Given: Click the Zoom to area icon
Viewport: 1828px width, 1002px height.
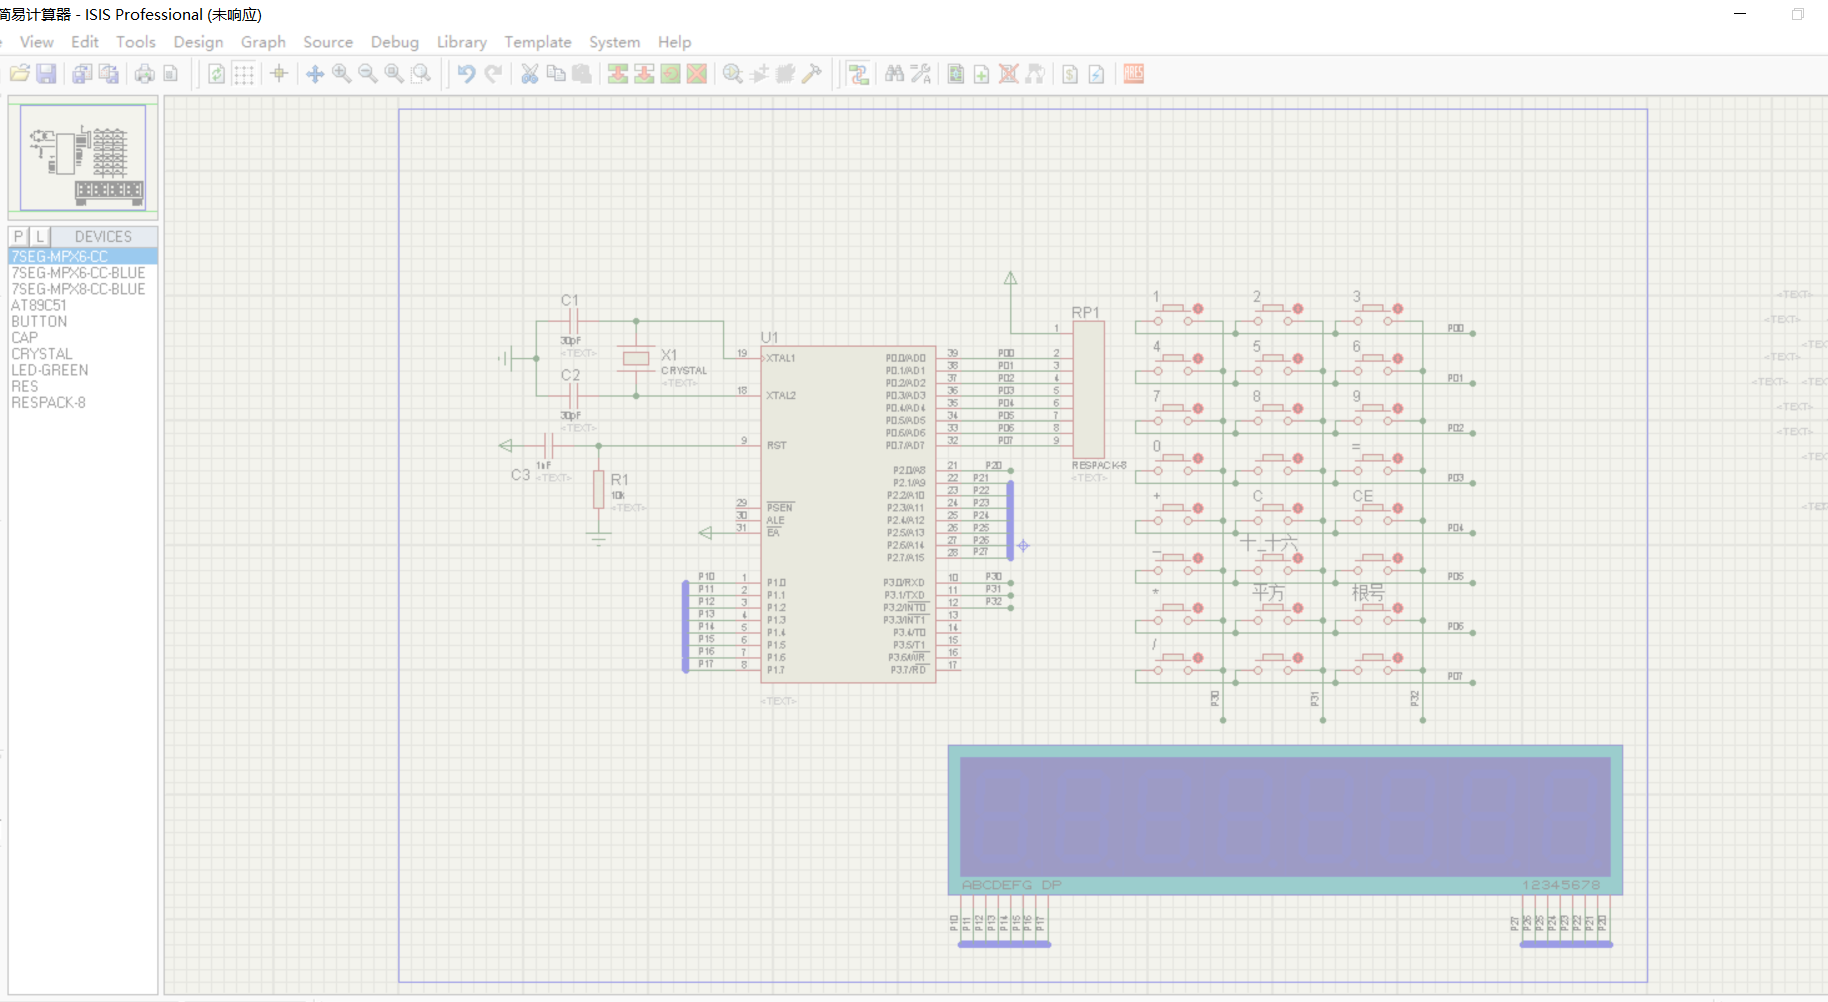Looking at the screenshot, I should pyautogui.click(x=421, y=74).
